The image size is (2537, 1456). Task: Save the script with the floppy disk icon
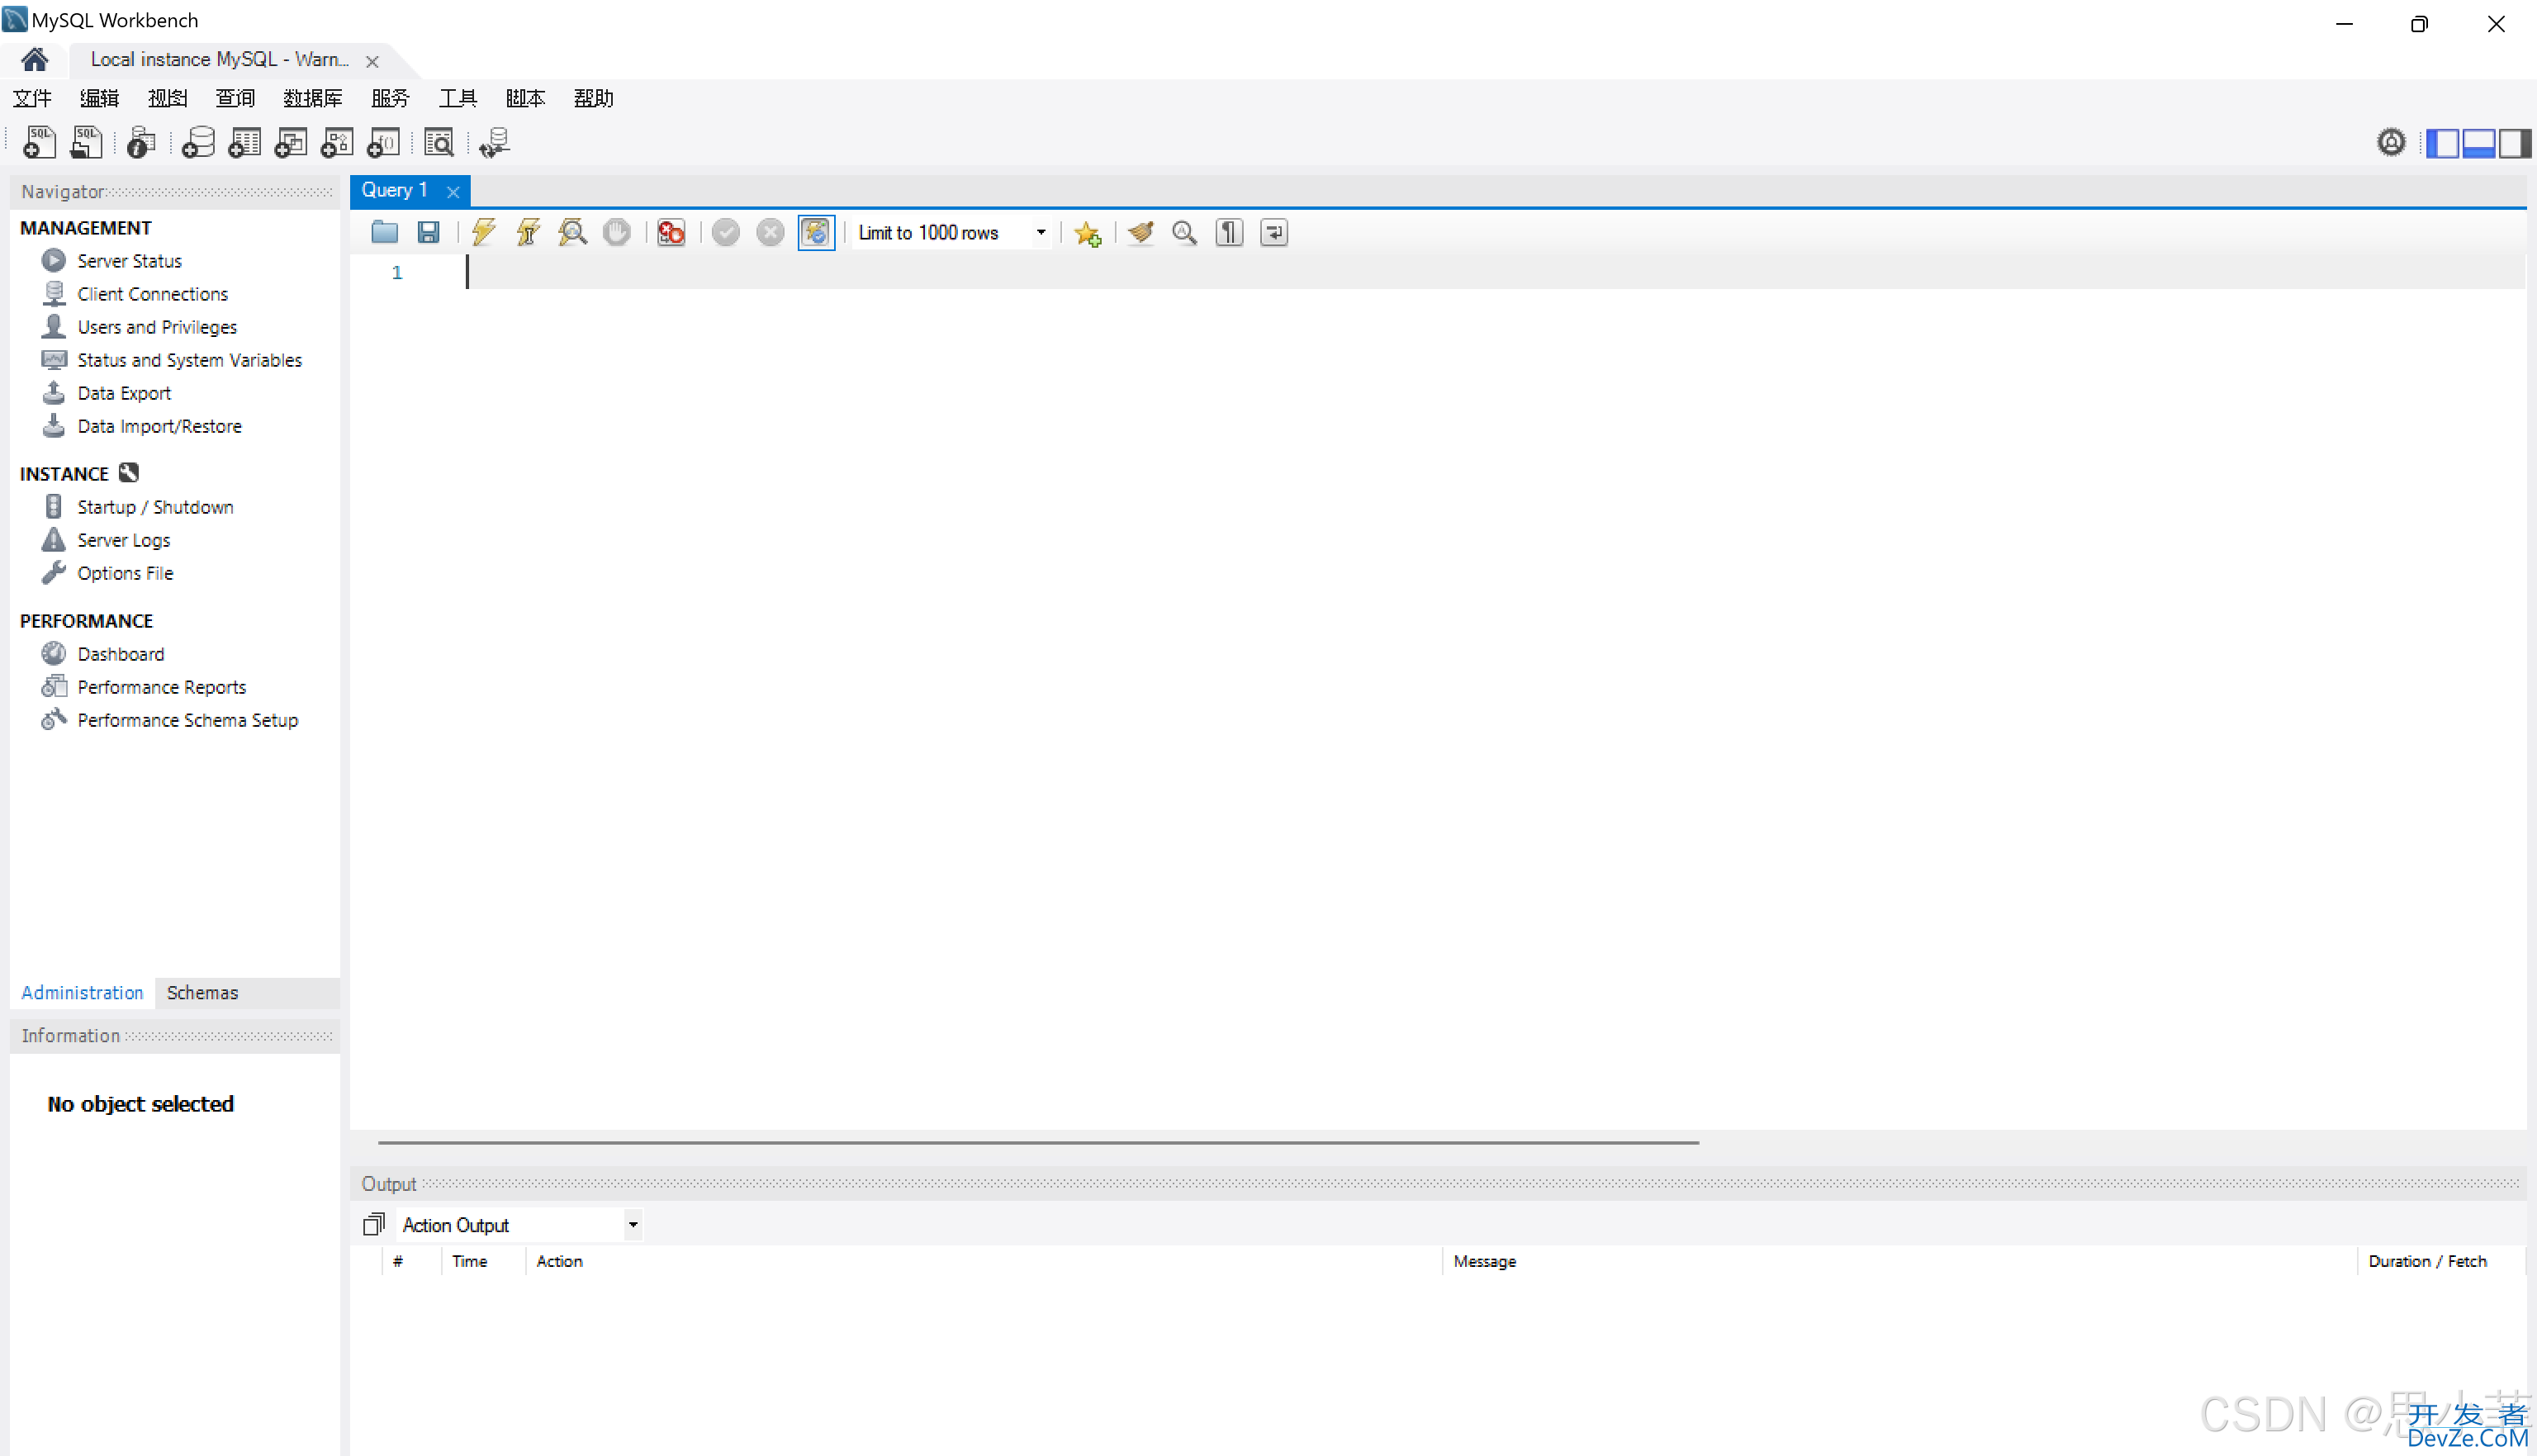click(x=428, y=233)
